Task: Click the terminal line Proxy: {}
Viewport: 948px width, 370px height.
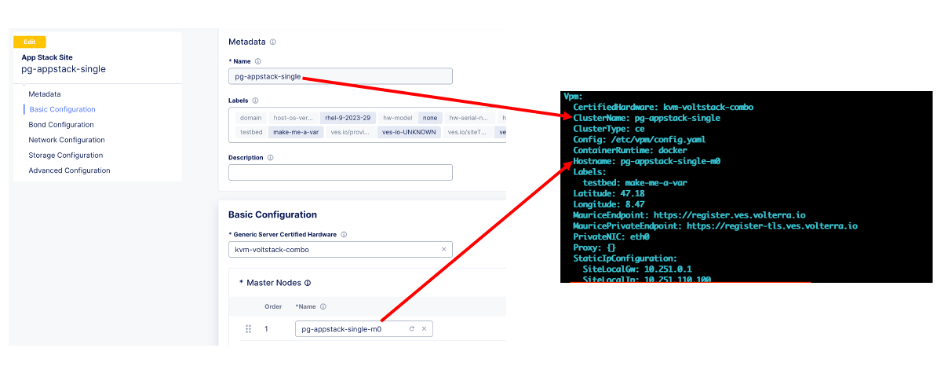Action: click(x=595, y=248)
